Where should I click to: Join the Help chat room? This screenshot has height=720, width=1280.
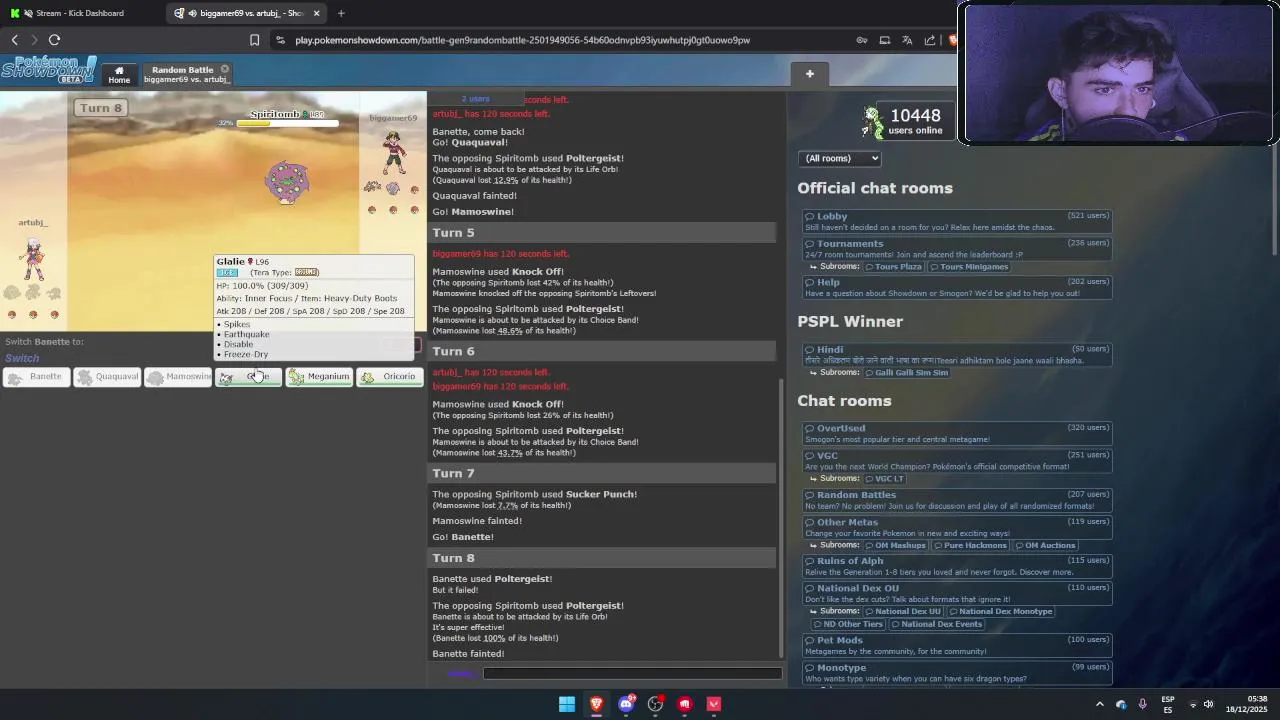(958, 287)
